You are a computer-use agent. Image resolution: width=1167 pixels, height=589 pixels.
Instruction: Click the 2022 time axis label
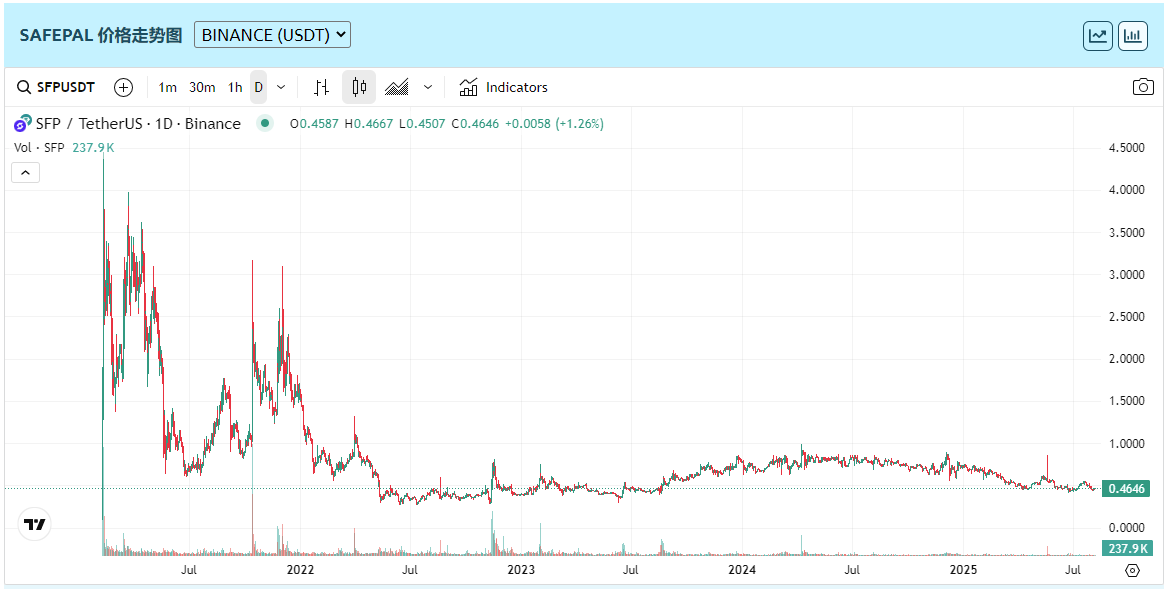coord(300,570)
